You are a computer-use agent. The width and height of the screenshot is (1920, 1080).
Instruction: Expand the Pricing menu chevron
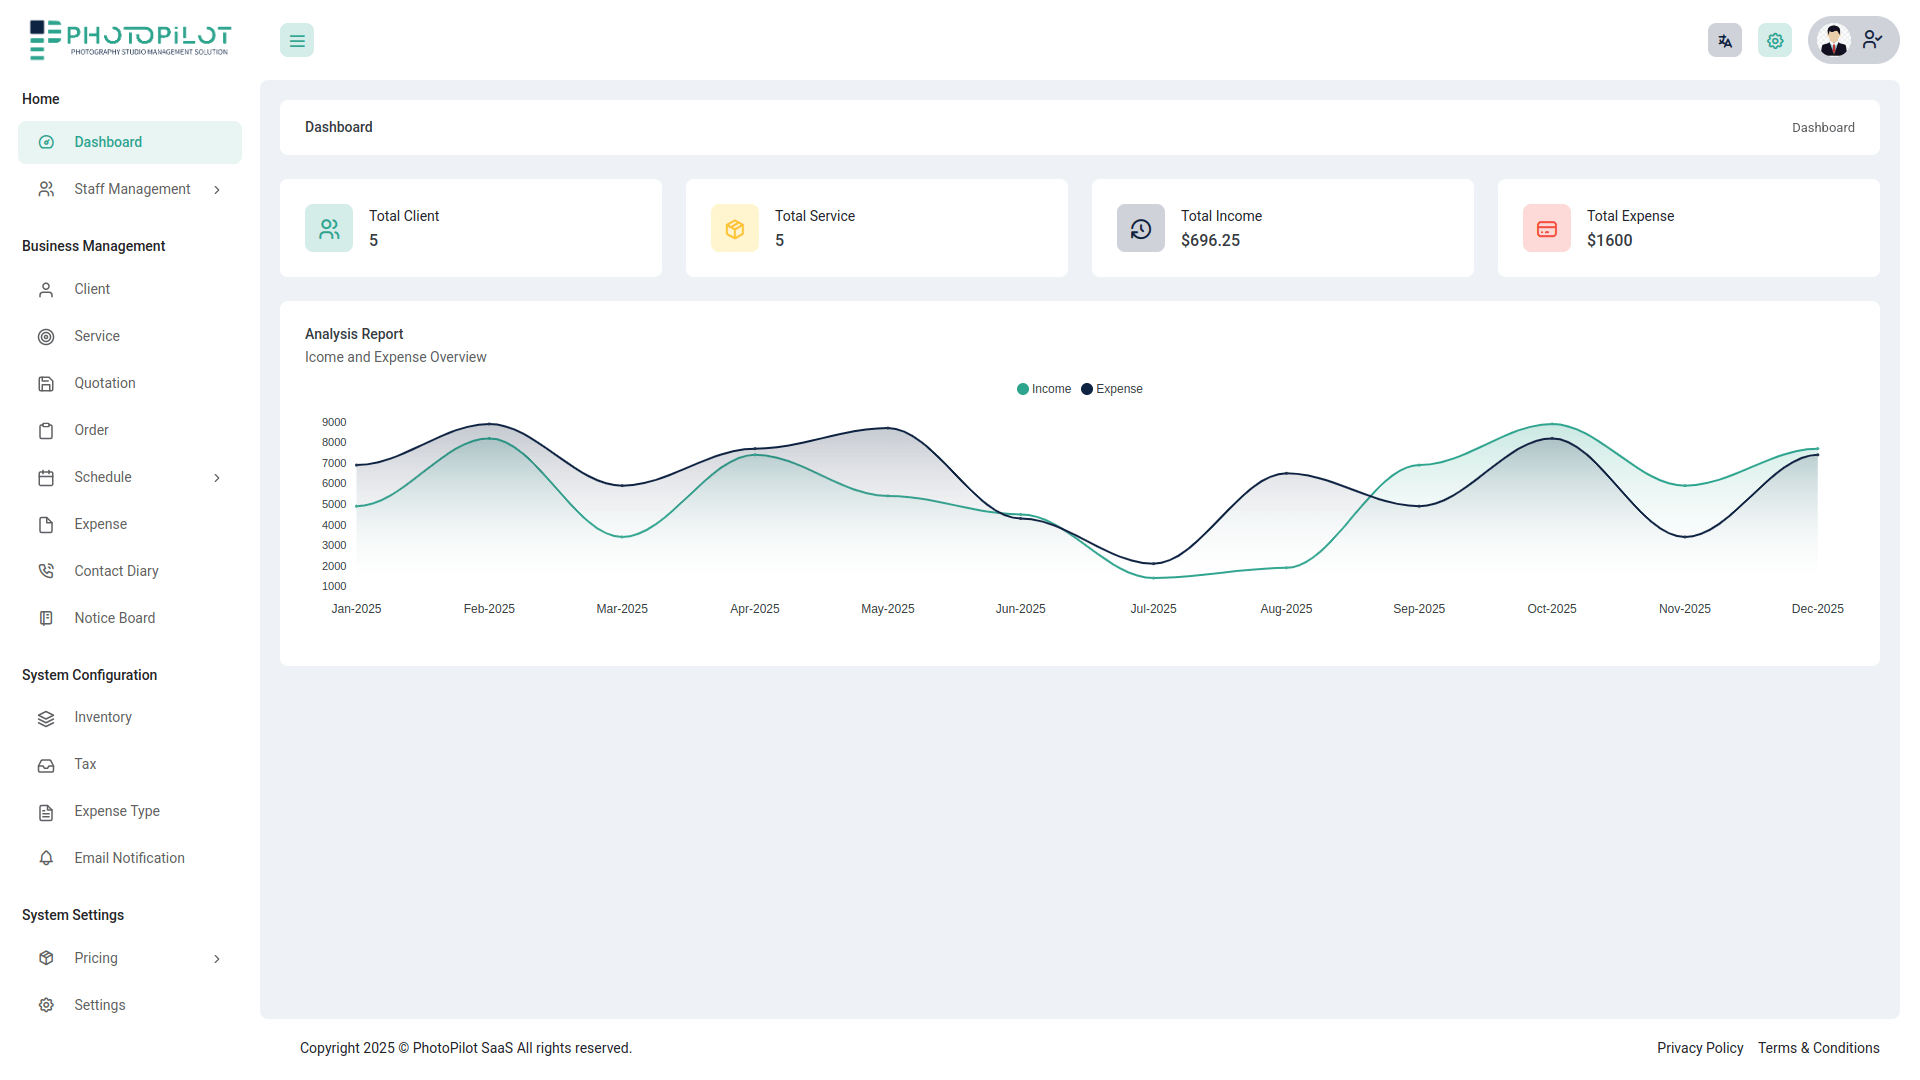(217, 959)
